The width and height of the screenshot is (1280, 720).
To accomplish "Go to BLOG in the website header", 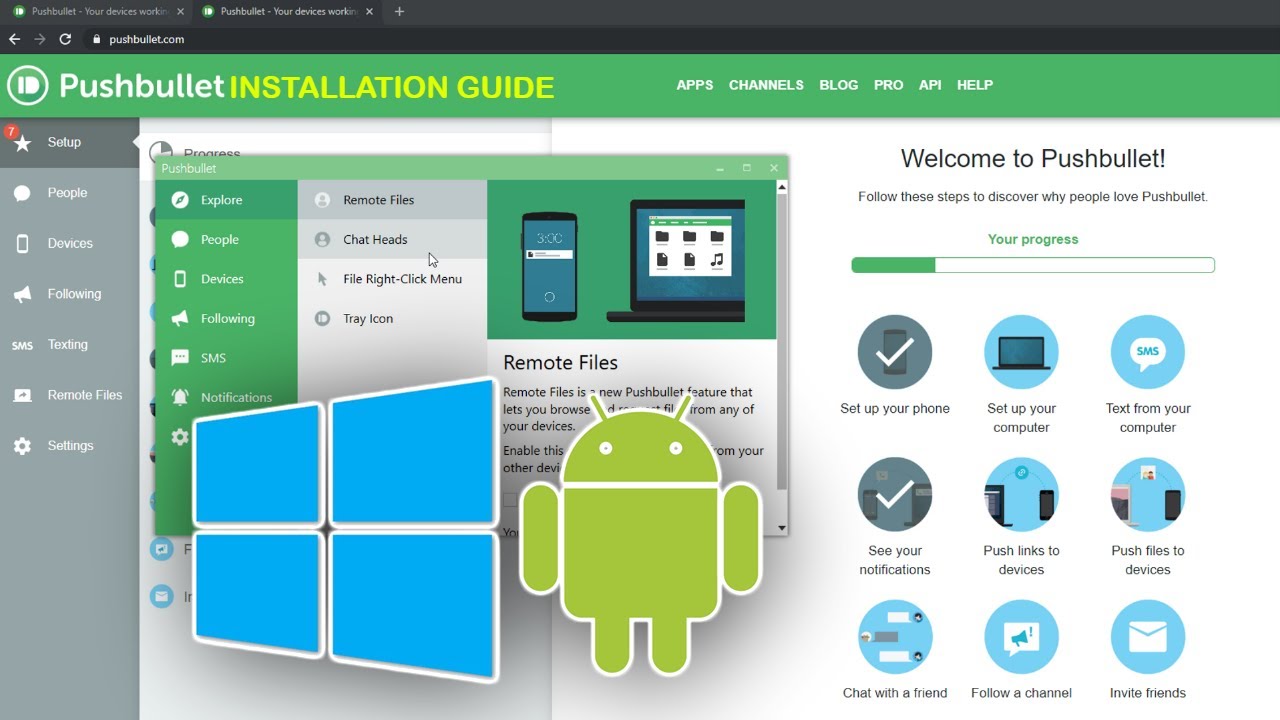I will tap(839, 85).
